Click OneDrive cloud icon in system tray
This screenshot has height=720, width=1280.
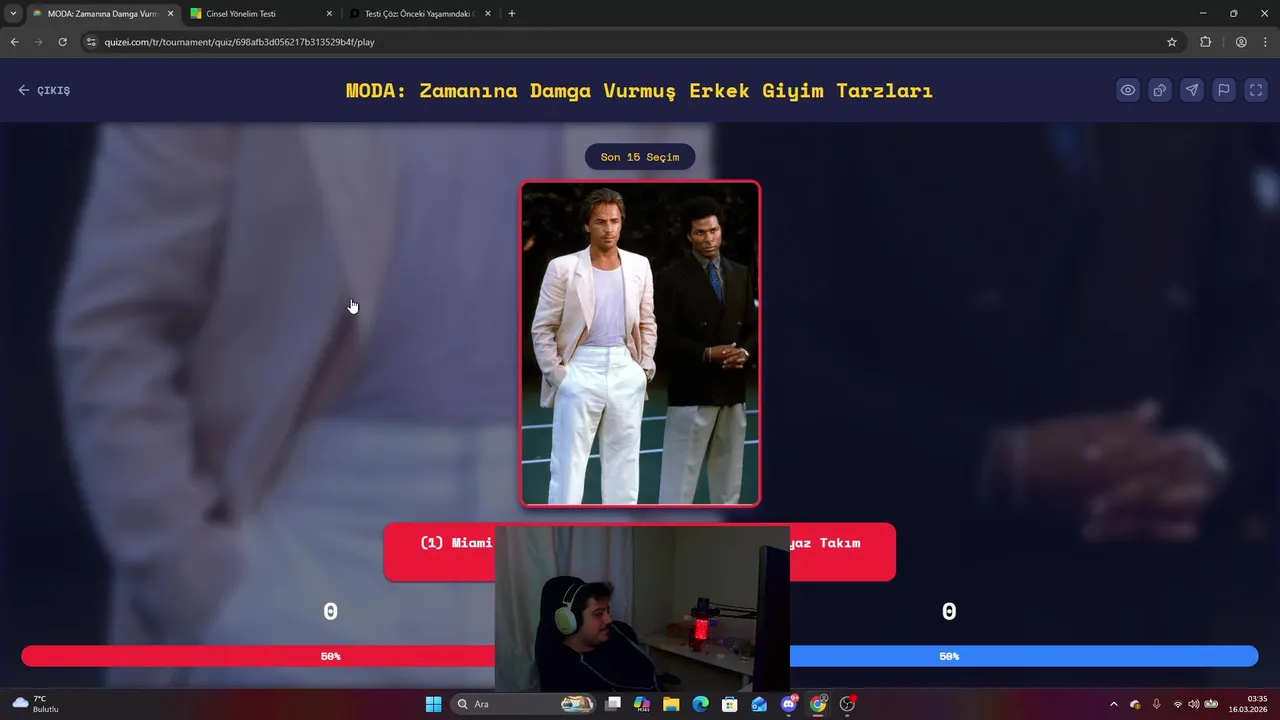[x=1135, y=704]
